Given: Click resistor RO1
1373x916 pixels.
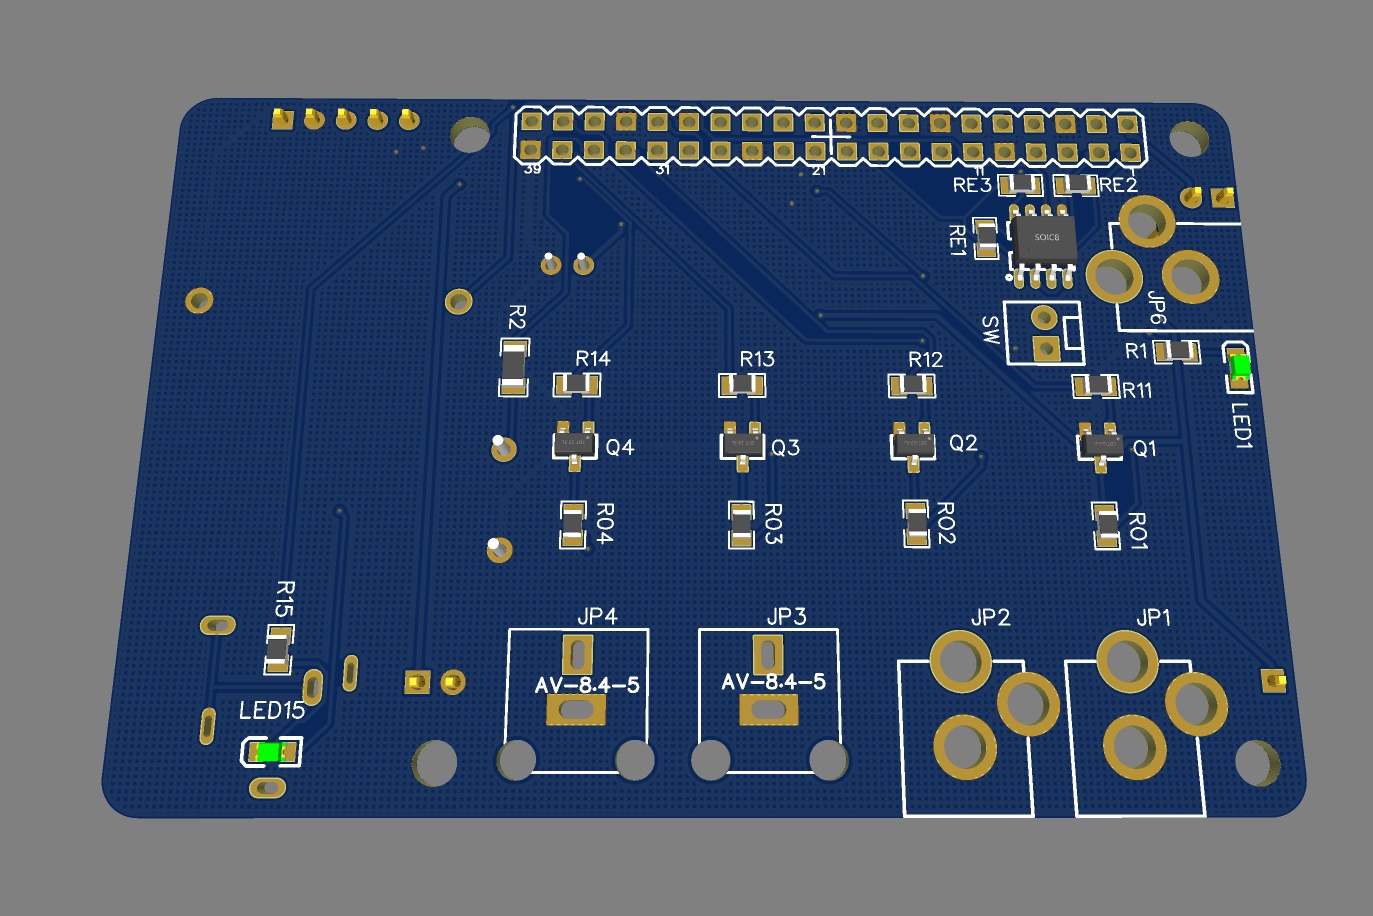Looking at the screenshot, I should tap(1106, 526).
